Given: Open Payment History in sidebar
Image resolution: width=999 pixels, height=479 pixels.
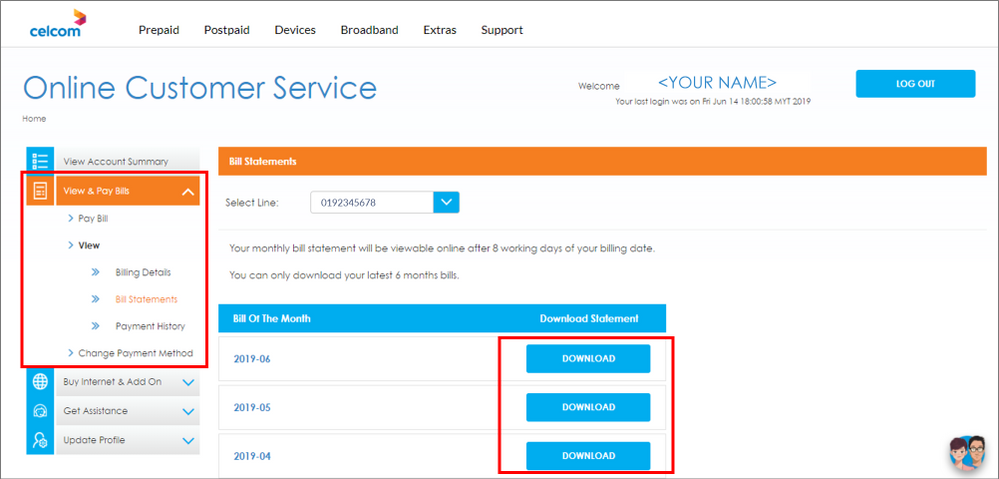Looking at the screenshot, I should tap(150, 326).
